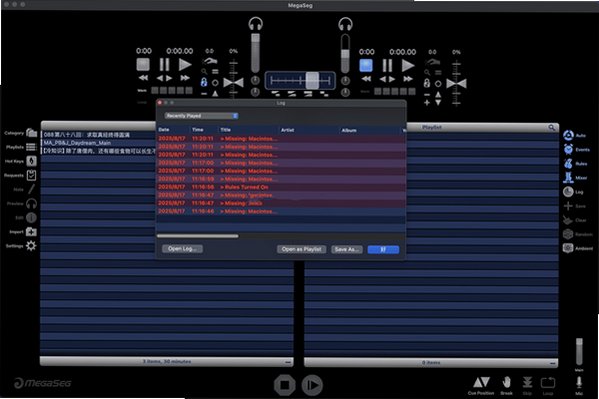Click the Random dice icon
This screenshot has height=399, width=599.
[568, 234]
